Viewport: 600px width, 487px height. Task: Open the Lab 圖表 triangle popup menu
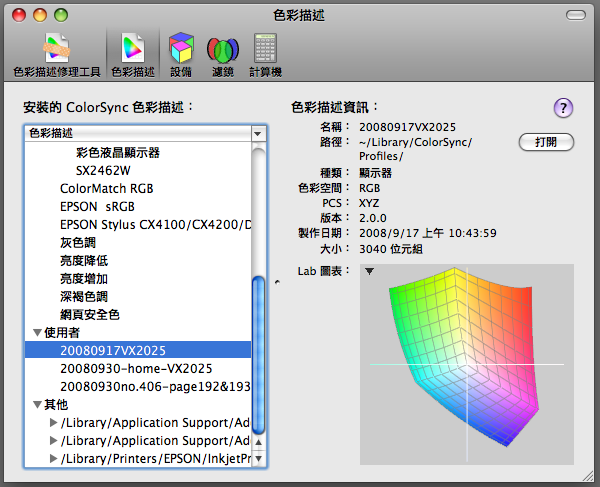click(369, 271)
